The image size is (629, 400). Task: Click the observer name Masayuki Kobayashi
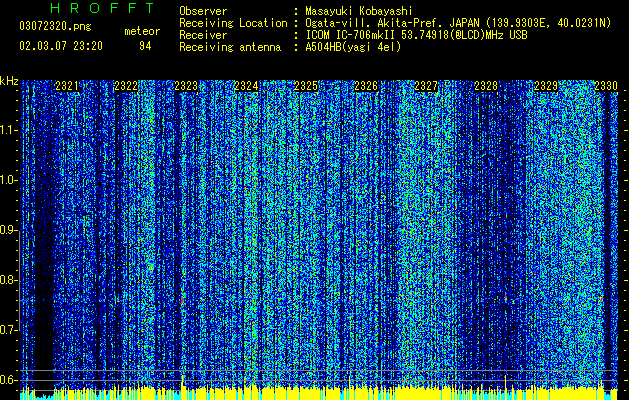pyautogui.click(x=359, y=11)
